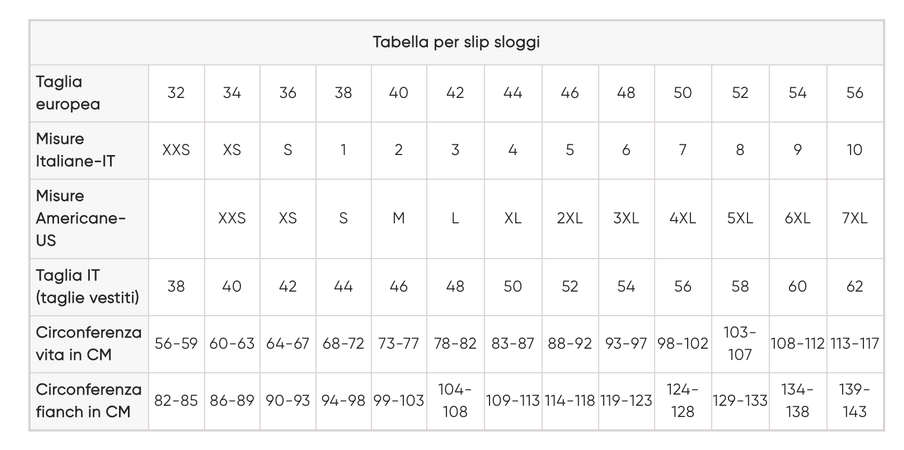Click European size 32 cell
The image size is (904, 450).
pyautogui.click(x=176, y=93)
